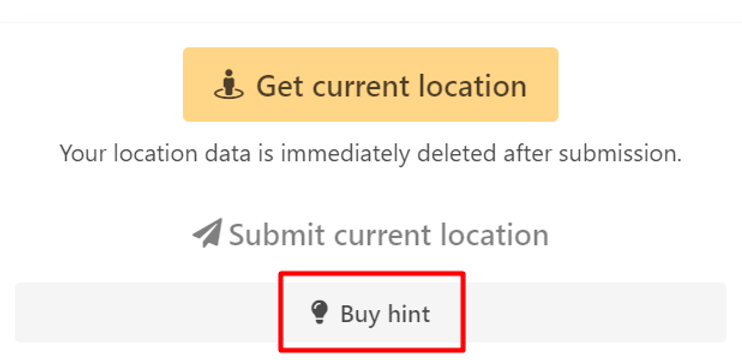The width and height of the screenshot is (742, 360).
Task: Click the 'Buy hint' text label
Action: tap(385, 314)
